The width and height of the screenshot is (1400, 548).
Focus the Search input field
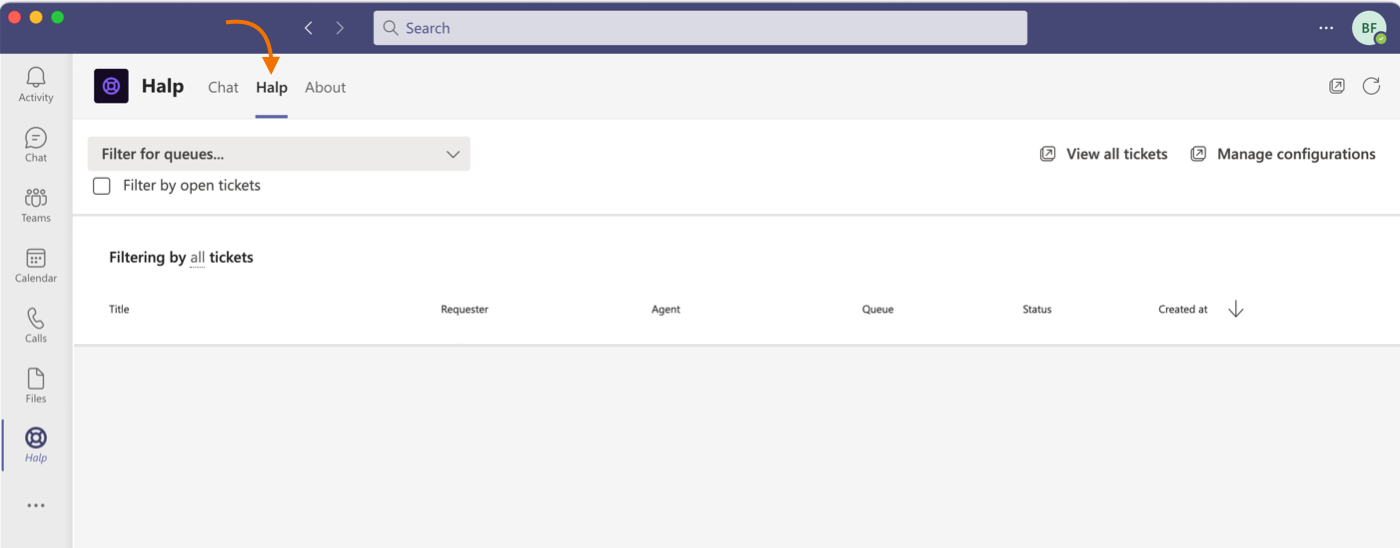[700, 28]
